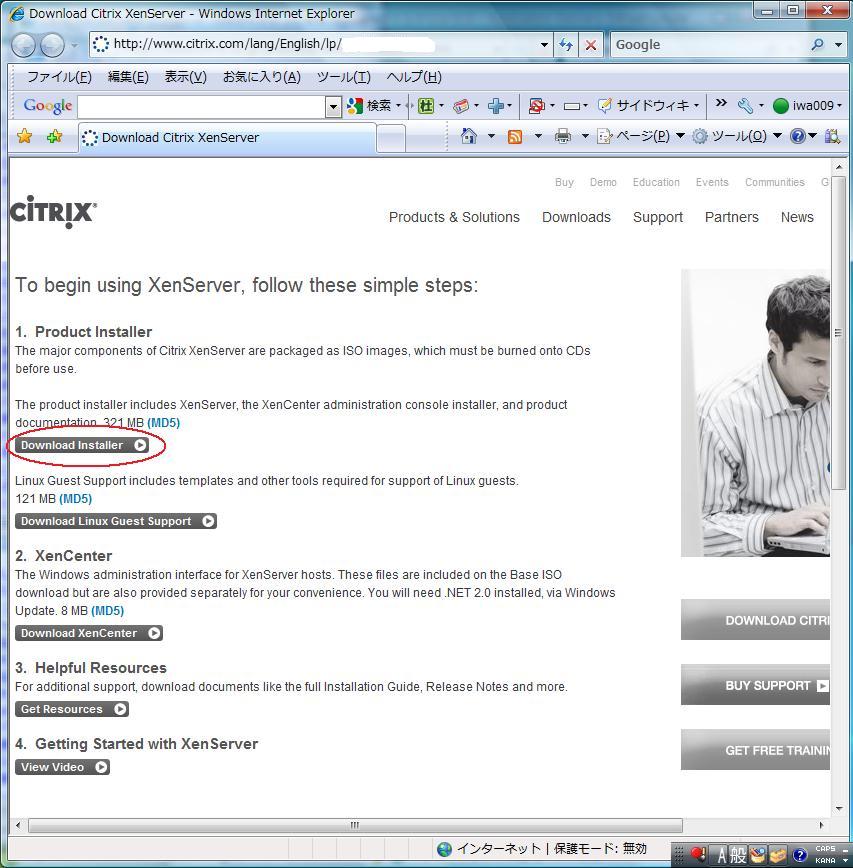
Task: Click the IME tool box icon
Action: click(778, 855)
